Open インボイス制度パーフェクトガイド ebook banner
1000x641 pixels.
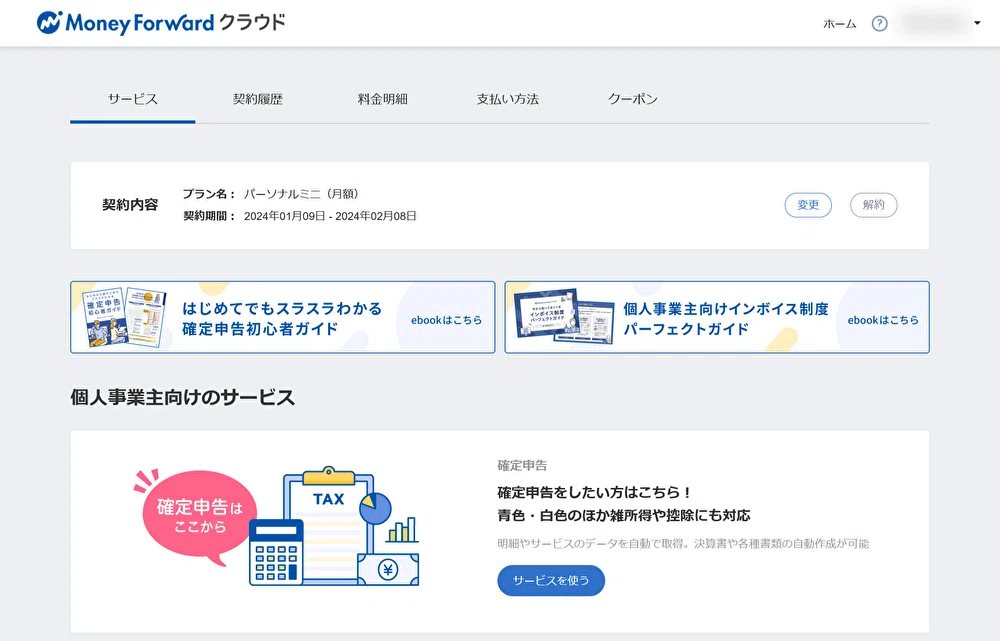tap(717, 317)
